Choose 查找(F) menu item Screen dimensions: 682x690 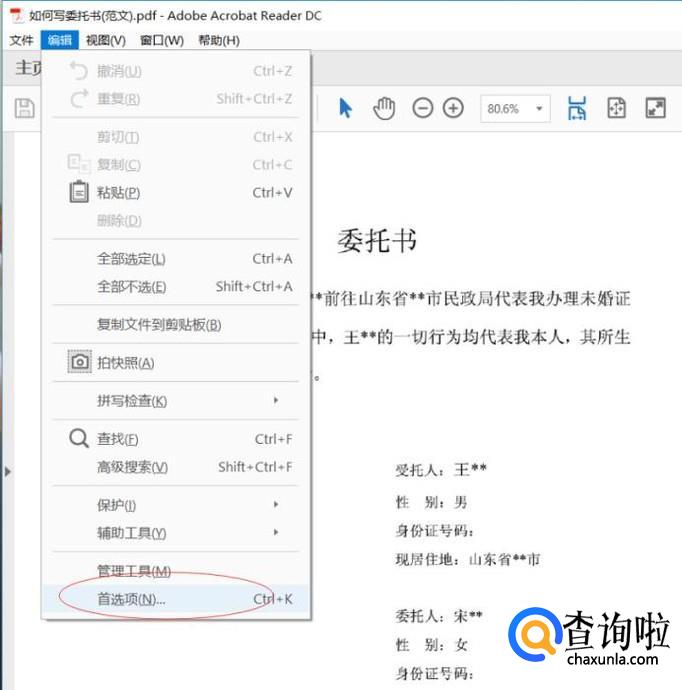(176, 439)
